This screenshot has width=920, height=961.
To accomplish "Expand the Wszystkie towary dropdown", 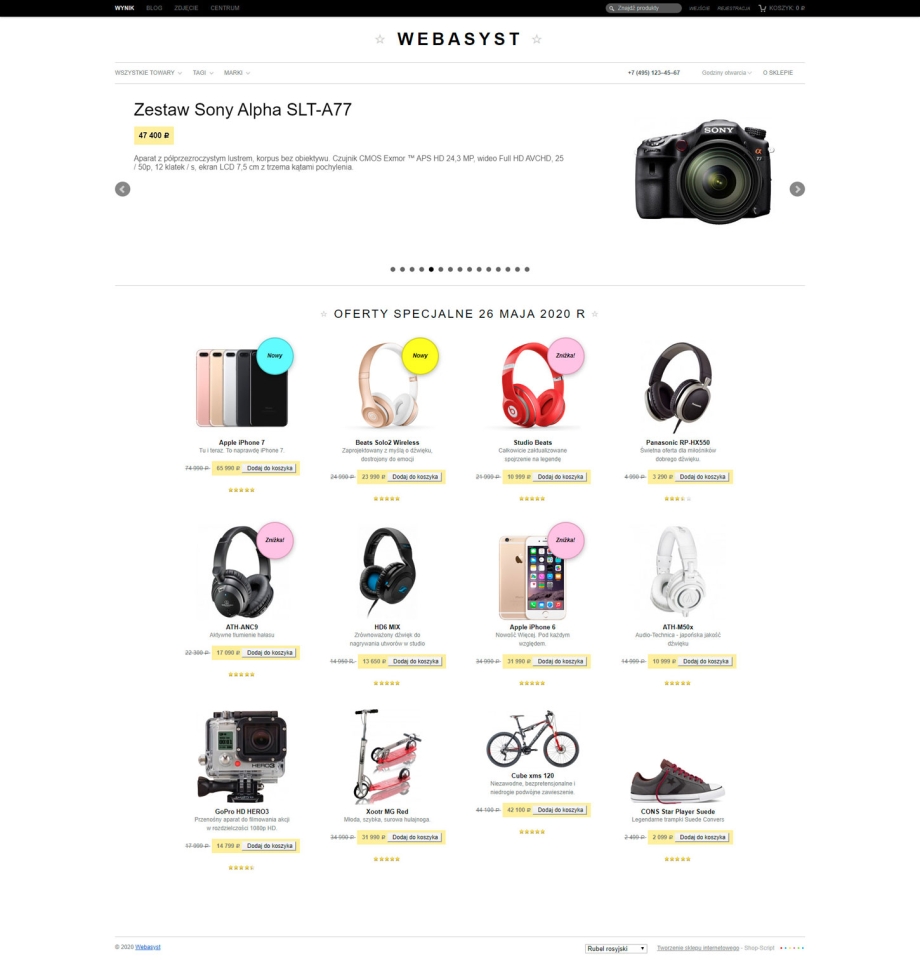I will click(148, 72).
